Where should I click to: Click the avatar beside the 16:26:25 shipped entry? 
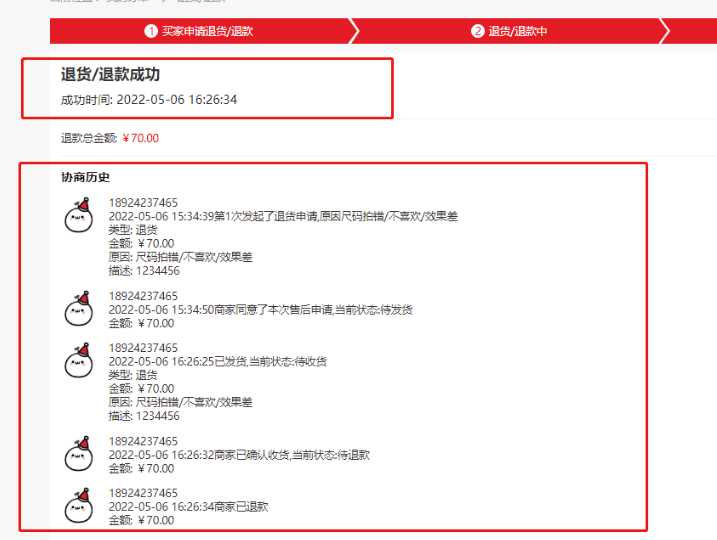point(78,360)
